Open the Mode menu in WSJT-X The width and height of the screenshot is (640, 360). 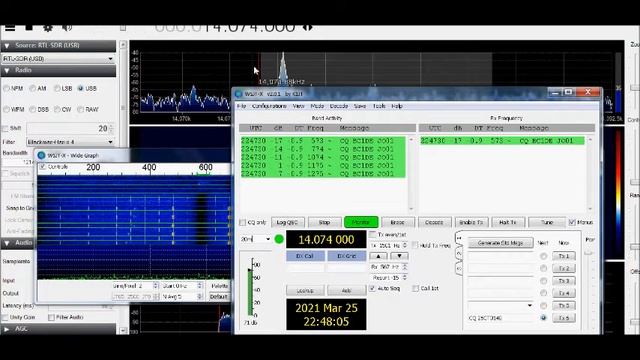click(317, 106)
